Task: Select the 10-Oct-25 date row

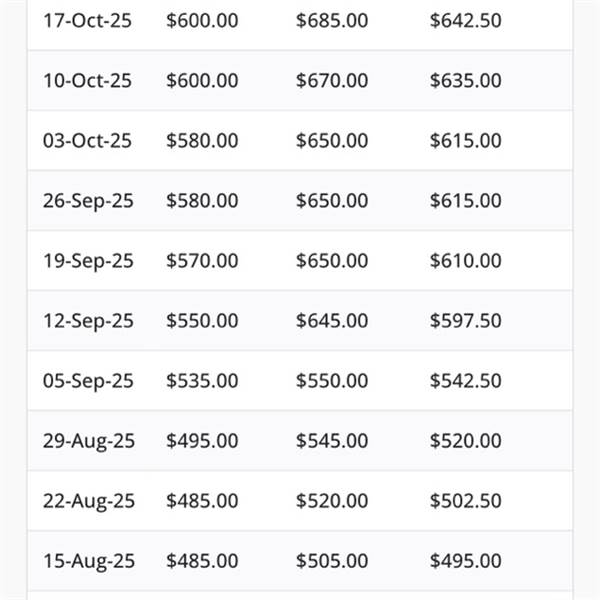Action: tap(87, 80)
